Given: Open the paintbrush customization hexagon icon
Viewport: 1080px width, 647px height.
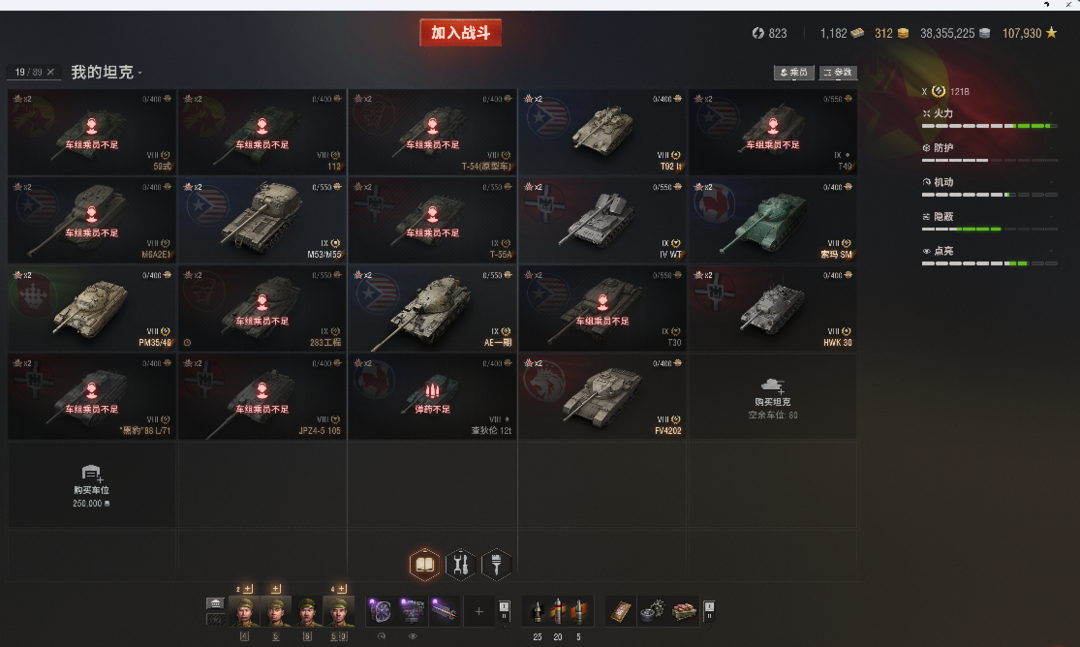Looking at the screenshot, I should [496, 565].
